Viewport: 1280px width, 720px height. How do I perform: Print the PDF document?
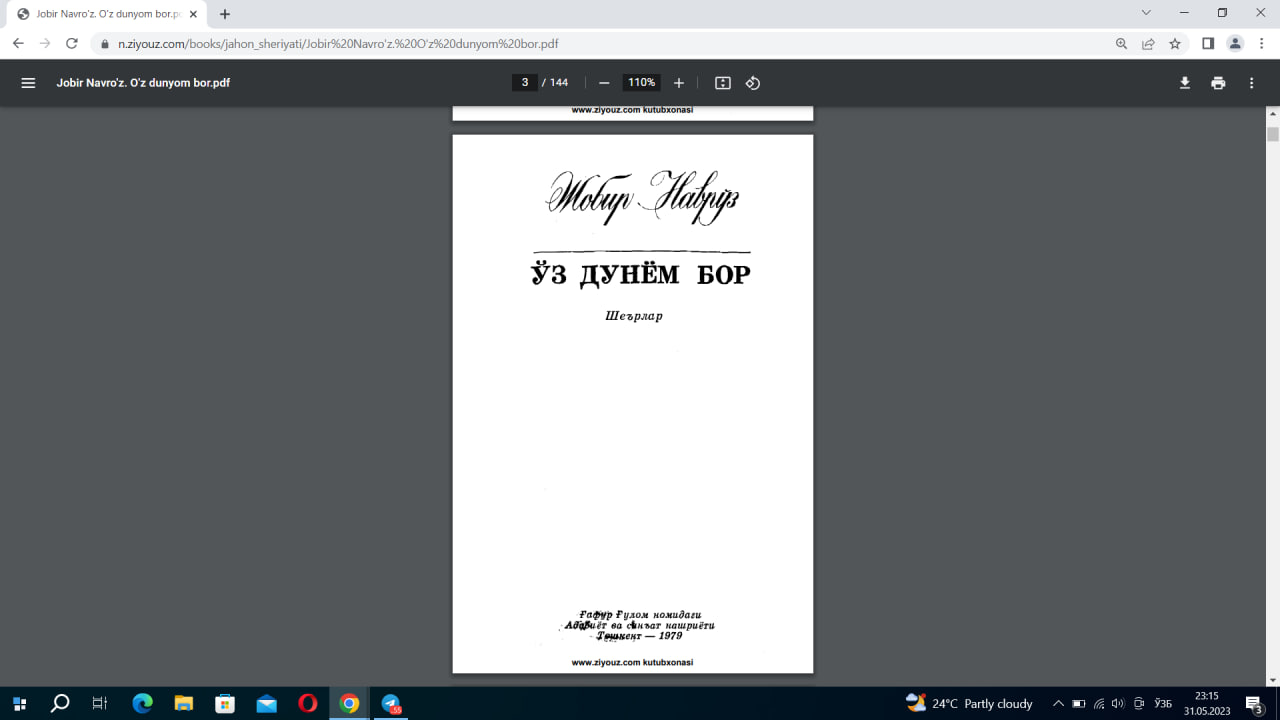click(x=1218, y=83)
